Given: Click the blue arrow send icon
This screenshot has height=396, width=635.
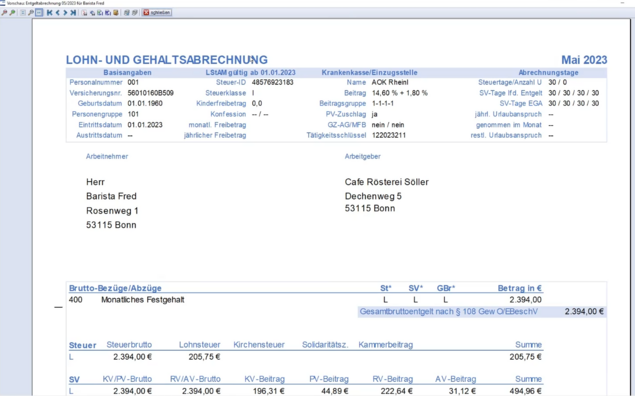Looking at the screenshot, I should (92, 13).
